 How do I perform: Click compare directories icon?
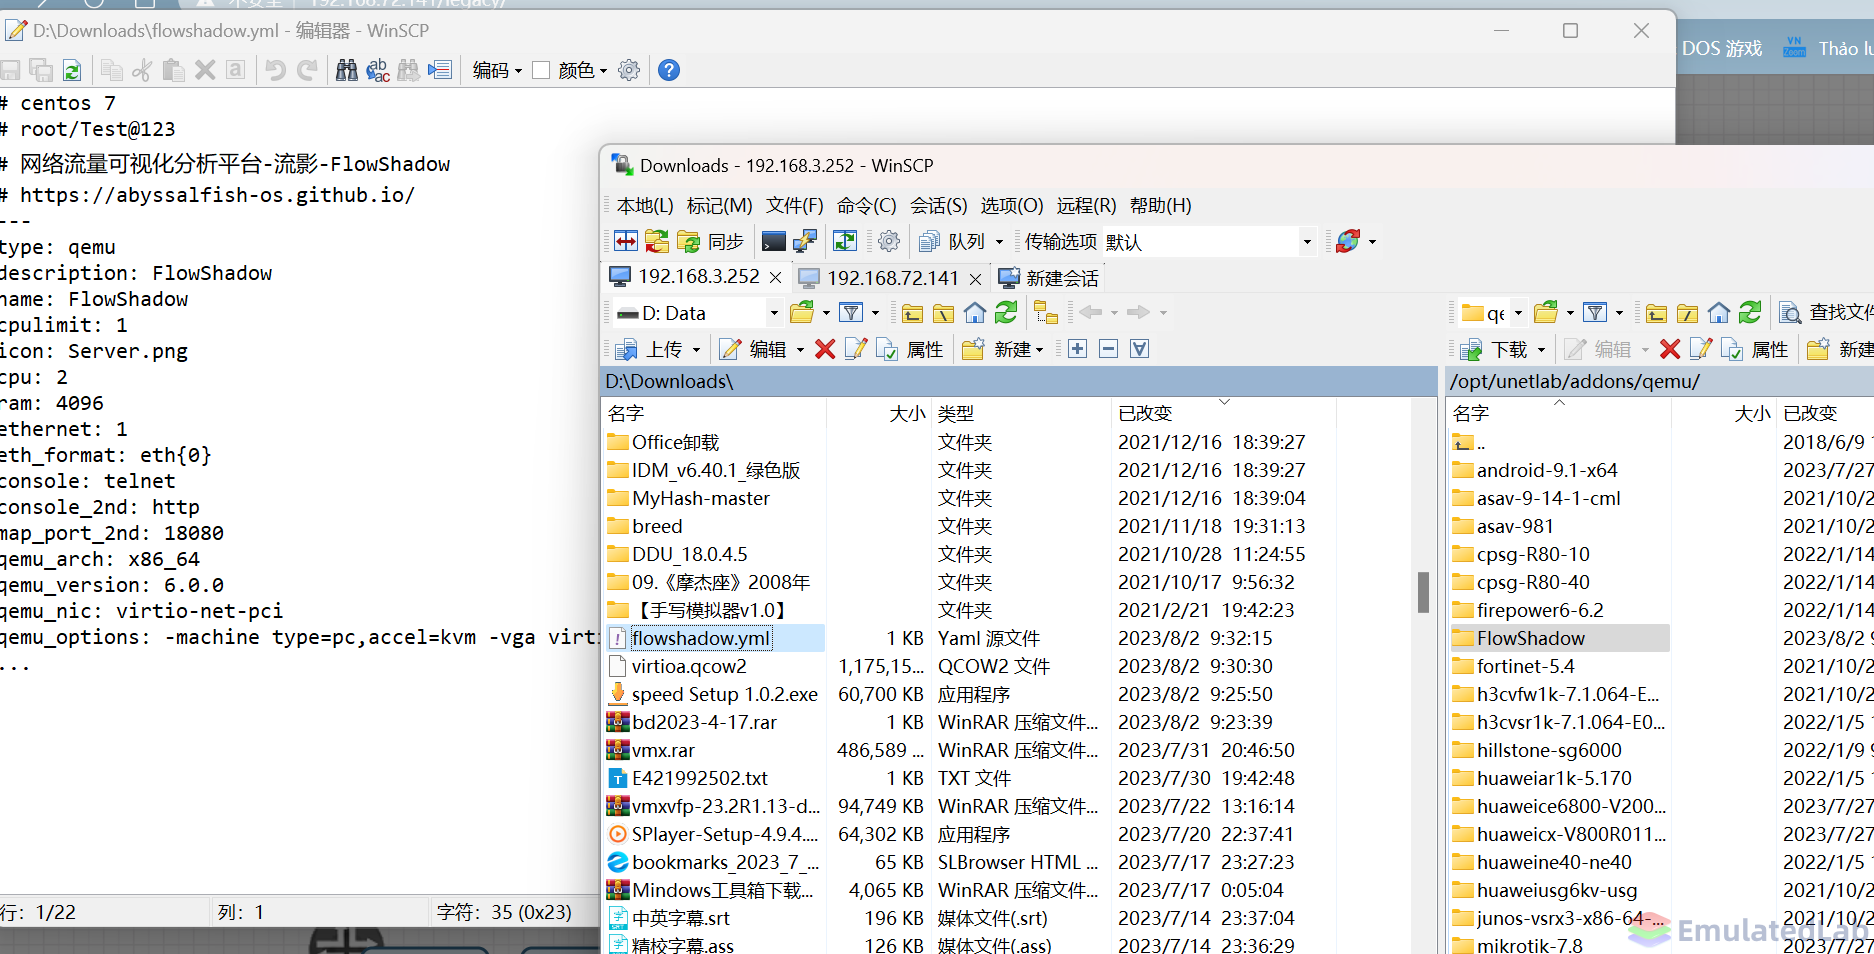tap(626, 241)
